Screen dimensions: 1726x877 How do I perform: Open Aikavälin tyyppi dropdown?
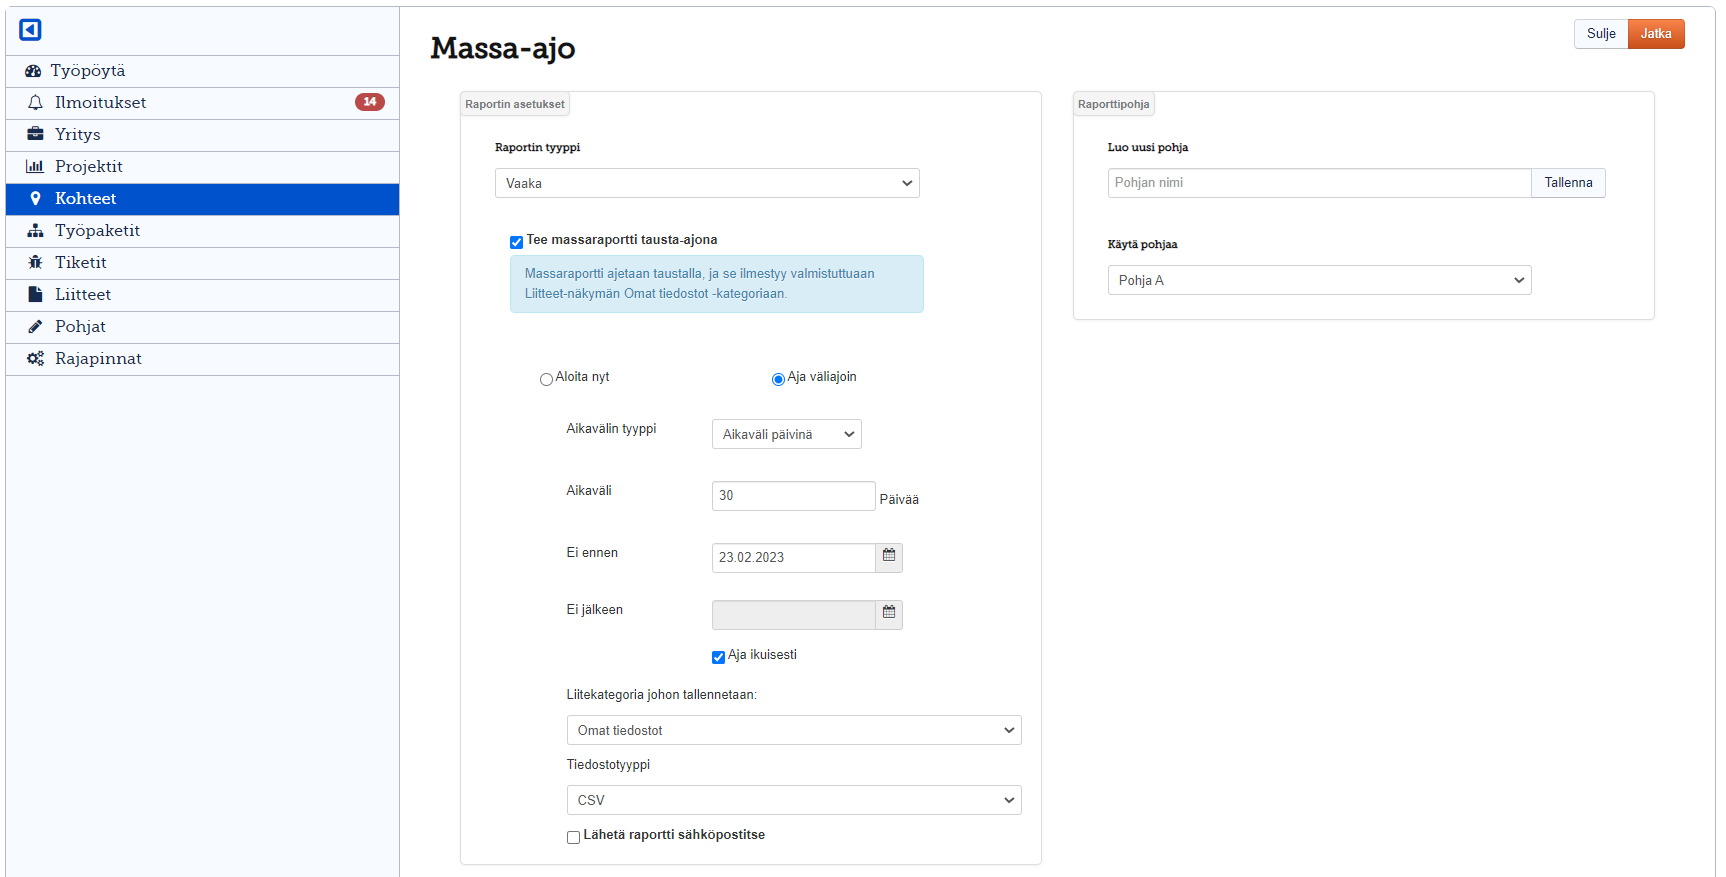787,434
